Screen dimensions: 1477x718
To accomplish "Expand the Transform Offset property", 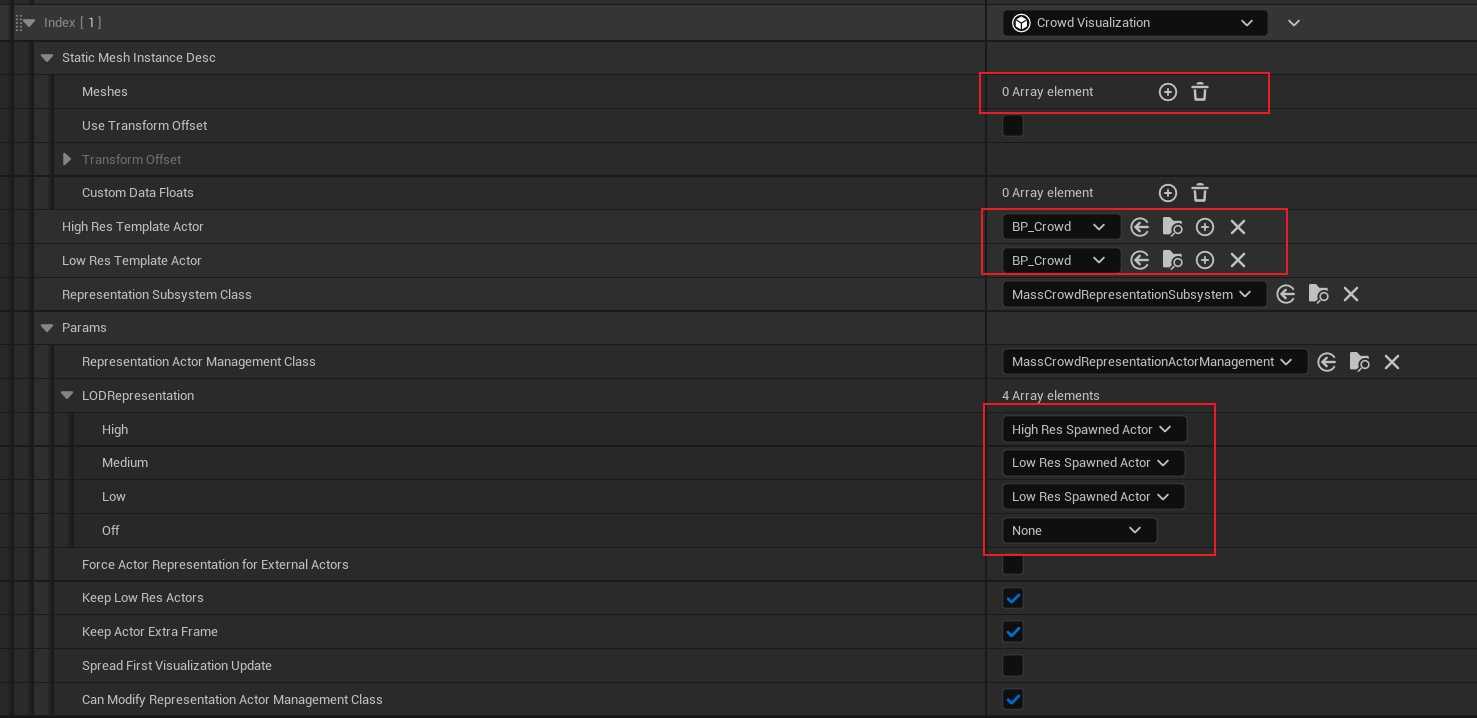I will 67,160.
